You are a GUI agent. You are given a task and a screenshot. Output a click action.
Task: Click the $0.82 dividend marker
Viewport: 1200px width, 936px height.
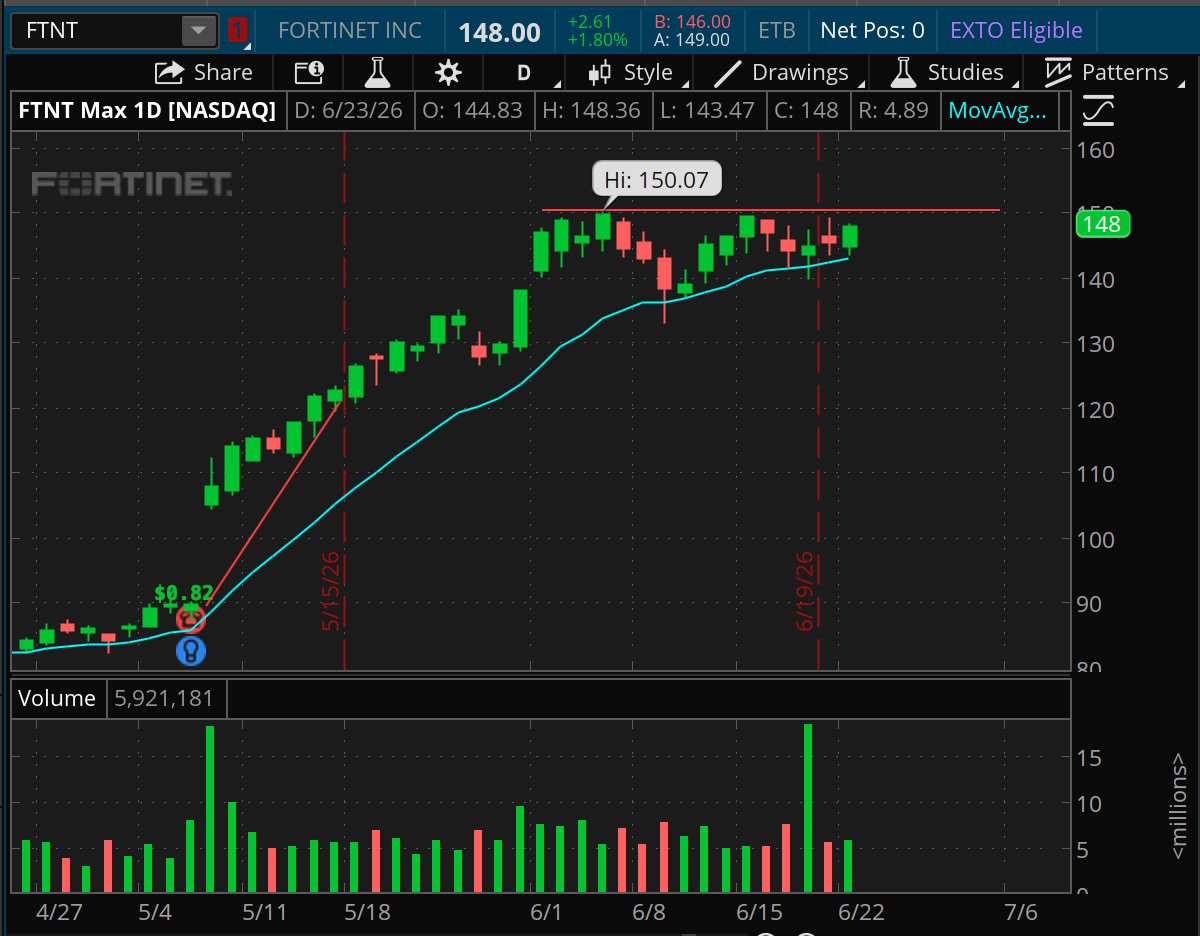(x=183, y=593)
